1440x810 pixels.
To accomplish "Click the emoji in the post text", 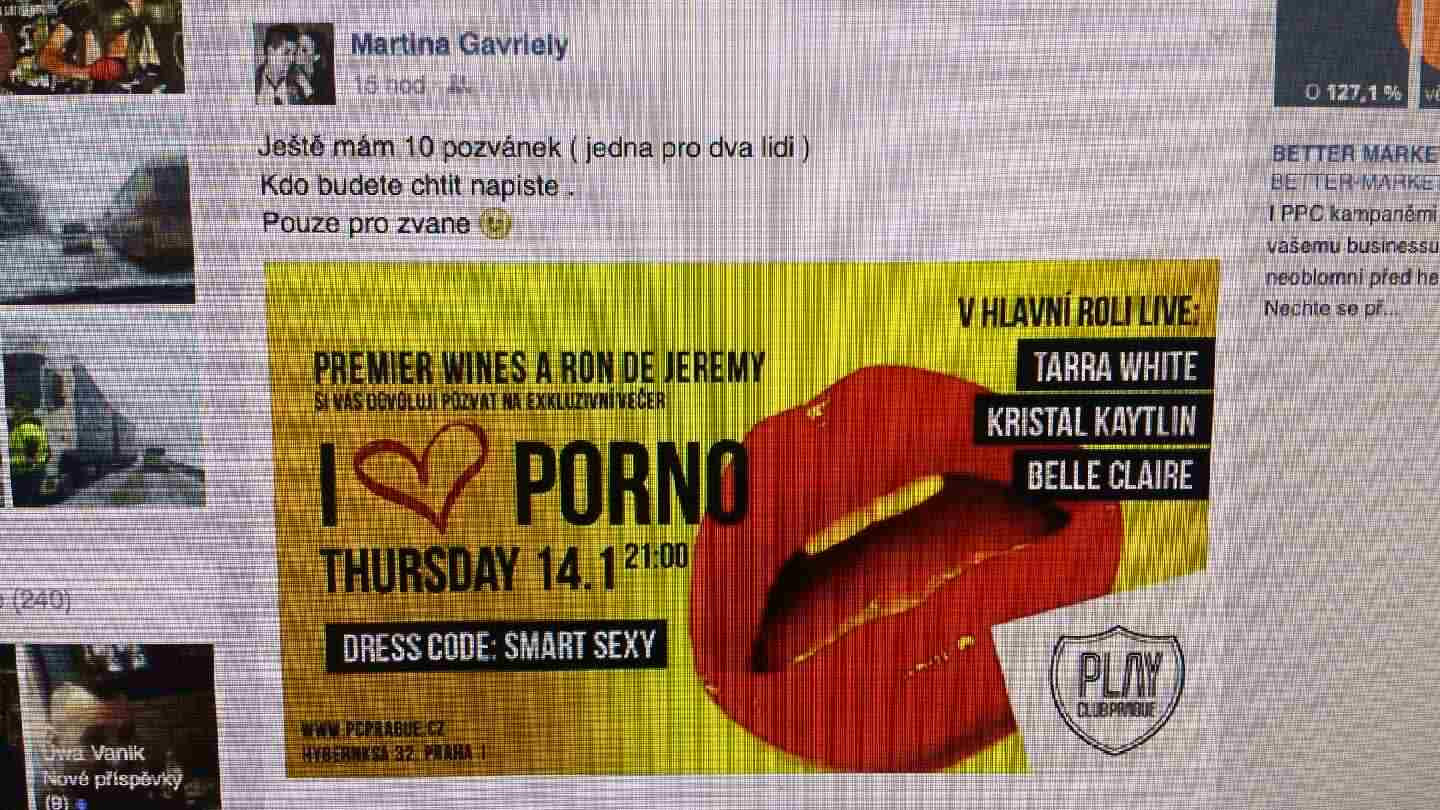I will 495,224.
